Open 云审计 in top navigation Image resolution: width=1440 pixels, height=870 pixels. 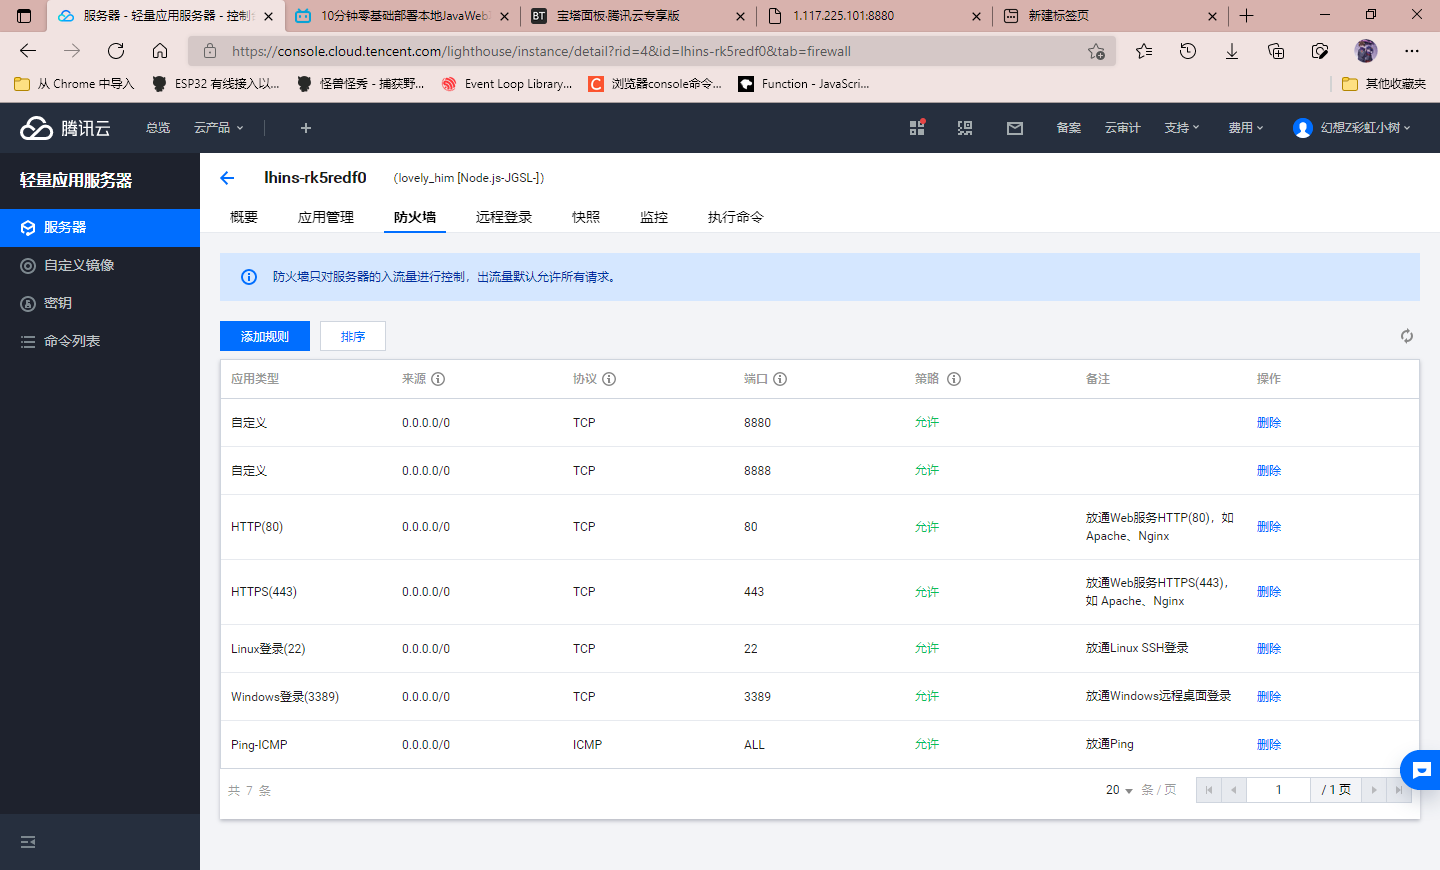click(x=1123, y=128)
